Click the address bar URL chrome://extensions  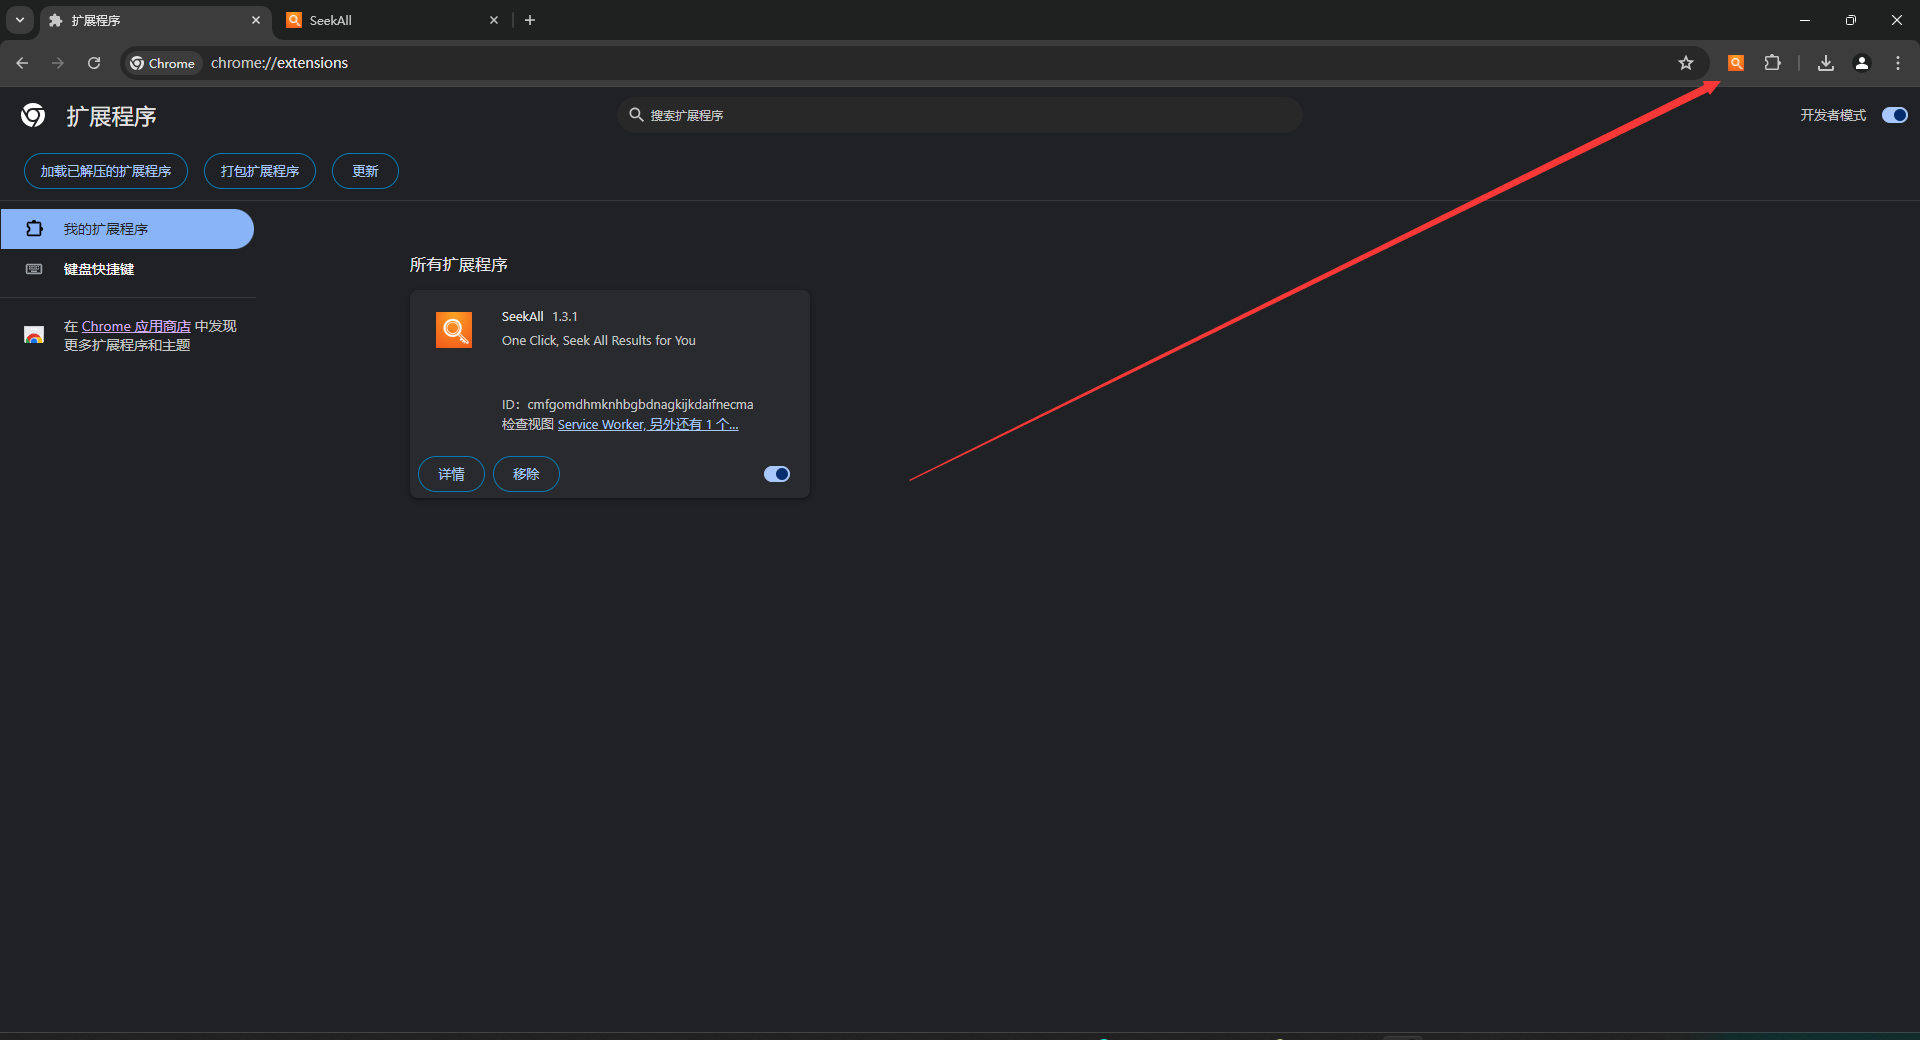tap(279, 63)
